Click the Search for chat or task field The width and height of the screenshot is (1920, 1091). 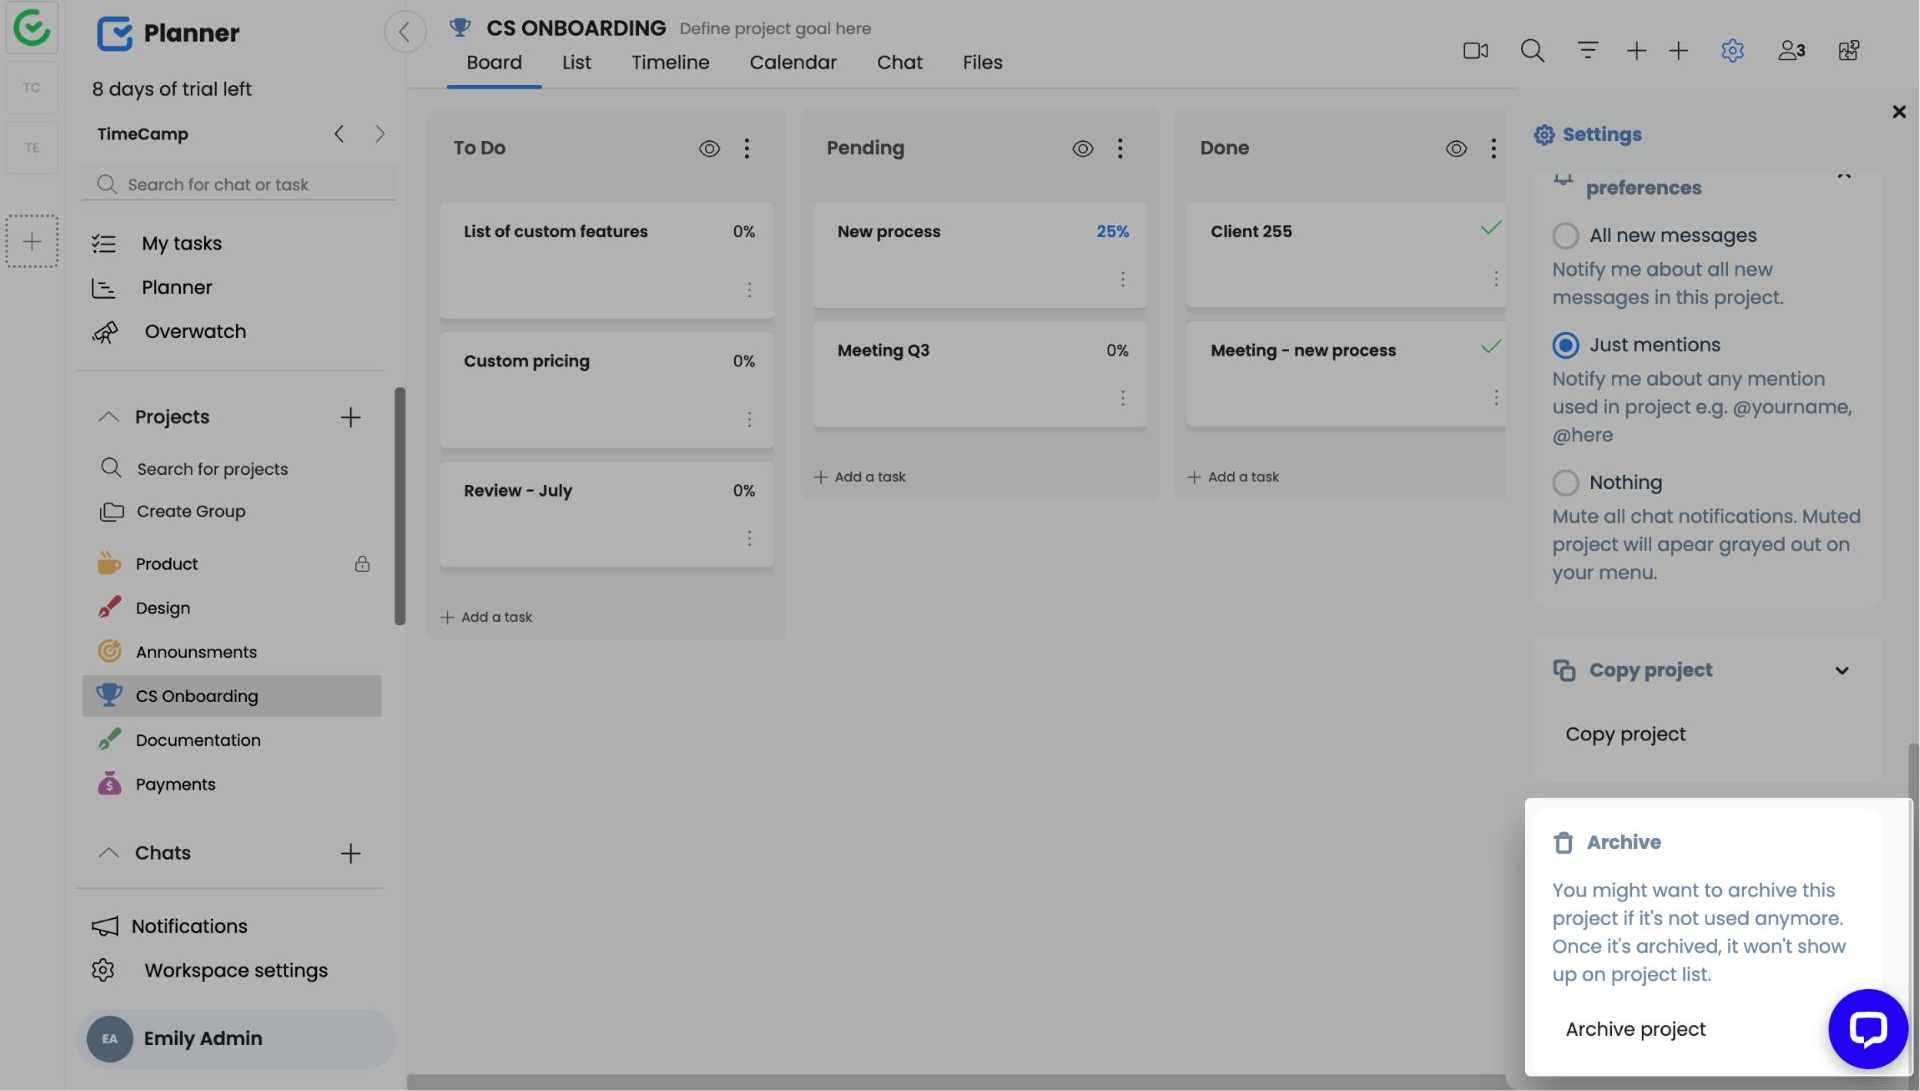tap(240, 185)
